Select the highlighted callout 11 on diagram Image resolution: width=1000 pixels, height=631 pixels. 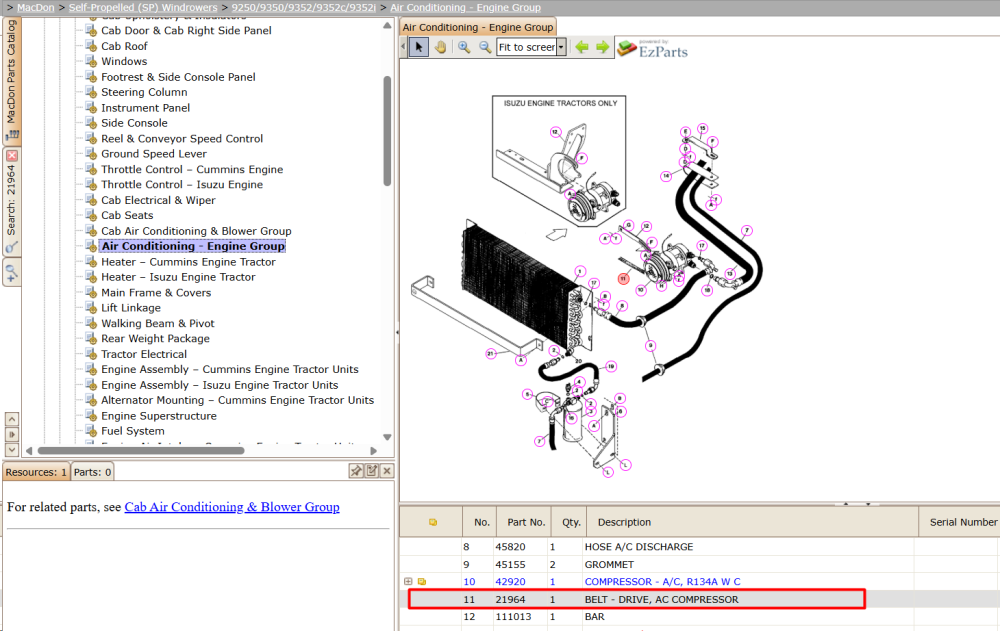623,278
